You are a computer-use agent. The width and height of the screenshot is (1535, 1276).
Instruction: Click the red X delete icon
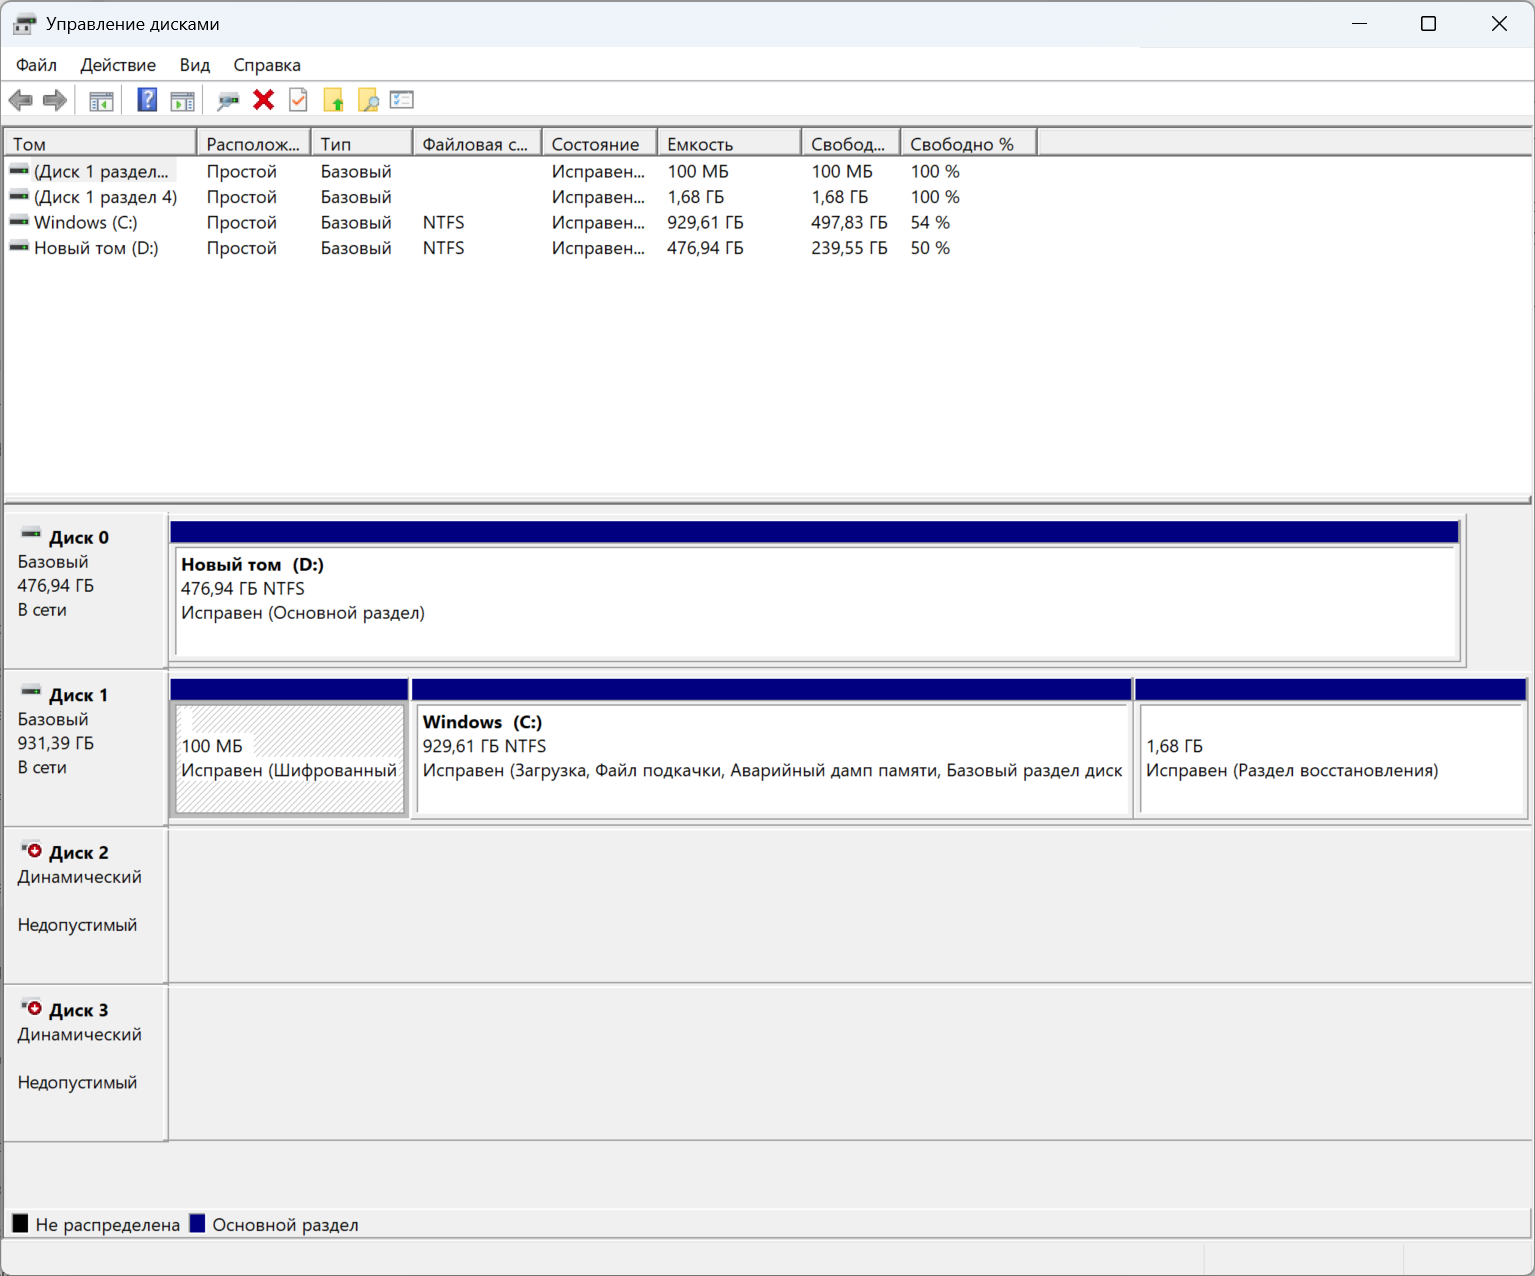(x=264, y=100)
